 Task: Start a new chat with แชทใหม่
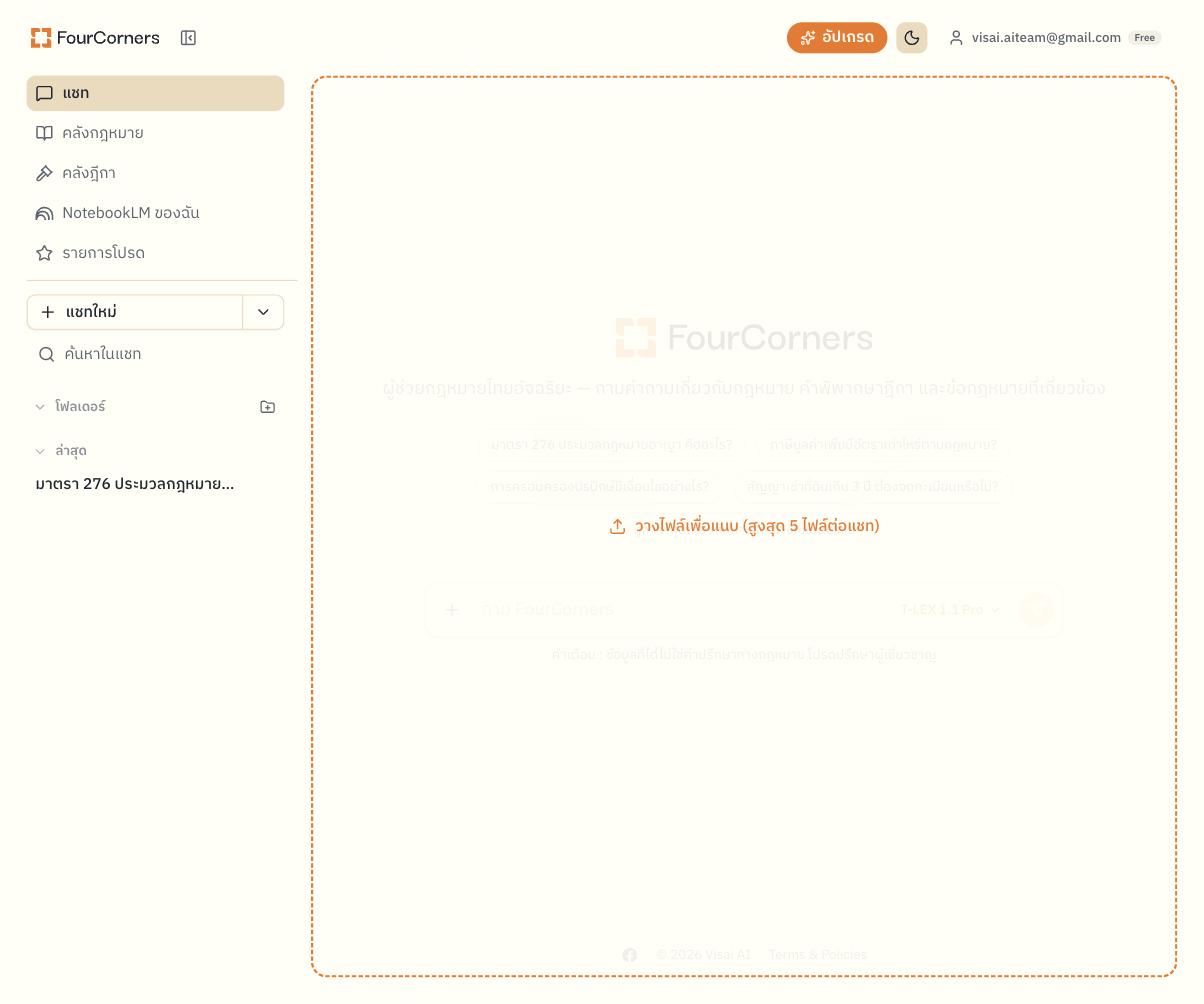click(x=135, y=312)
